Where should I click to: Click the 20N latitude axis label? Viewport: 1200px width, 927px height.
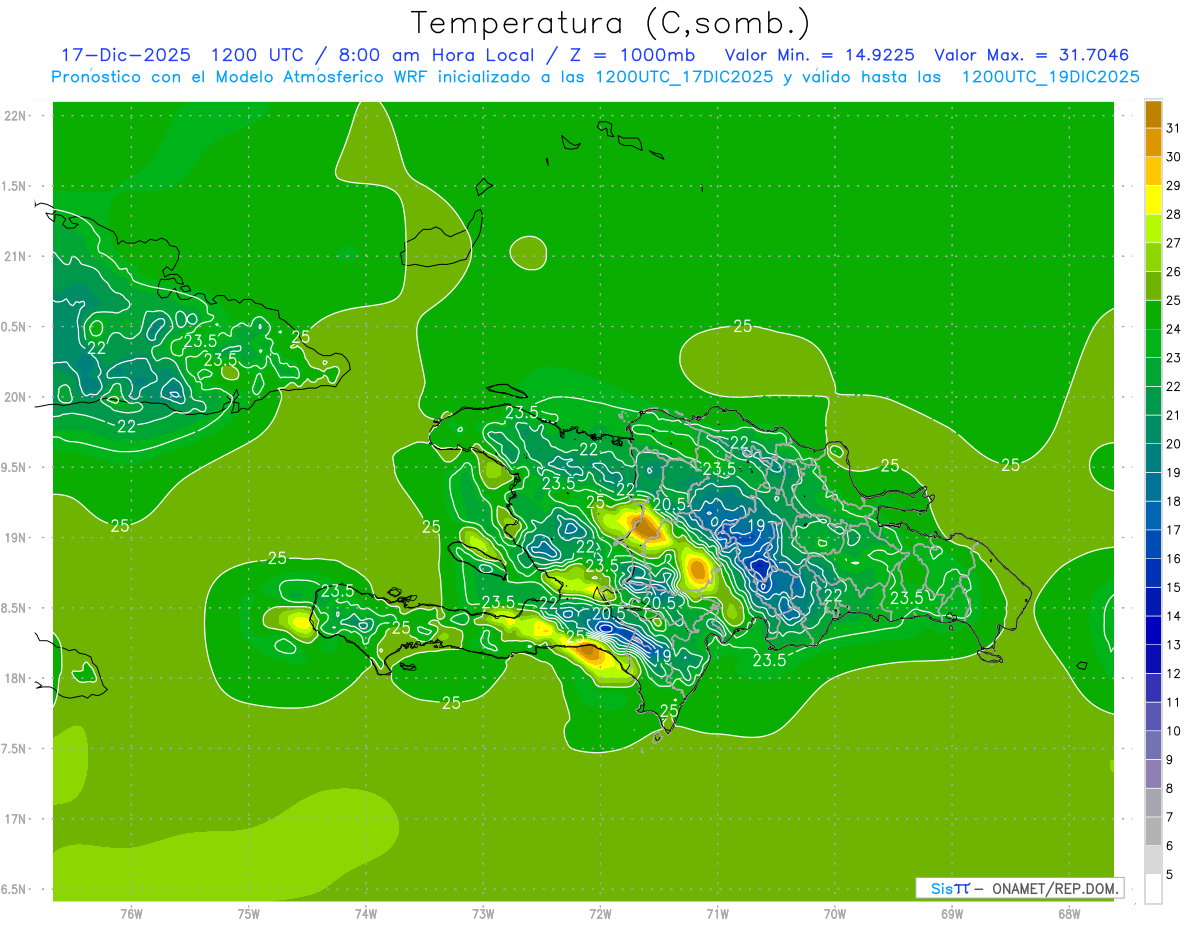pos(16,397)
